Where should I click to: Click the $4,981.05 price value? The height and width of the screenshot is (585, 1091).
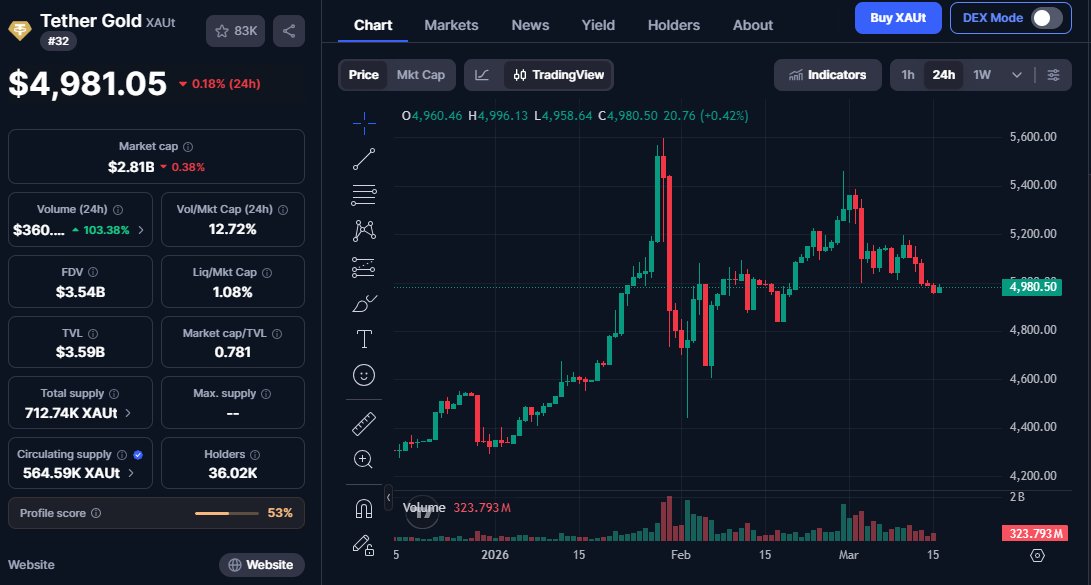[88, 83]
